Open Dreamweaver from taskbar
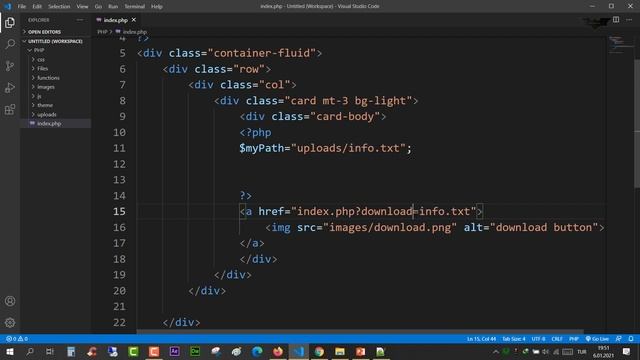640x360 pixels. pyautogui.click(x=195, y=351)
